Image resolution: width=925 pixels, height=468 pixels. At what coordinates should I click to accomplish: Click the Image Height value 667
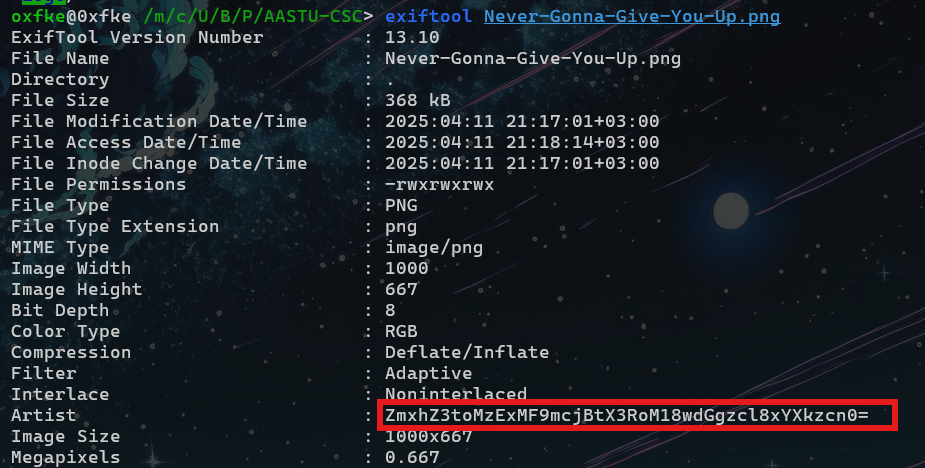point(402,289)
